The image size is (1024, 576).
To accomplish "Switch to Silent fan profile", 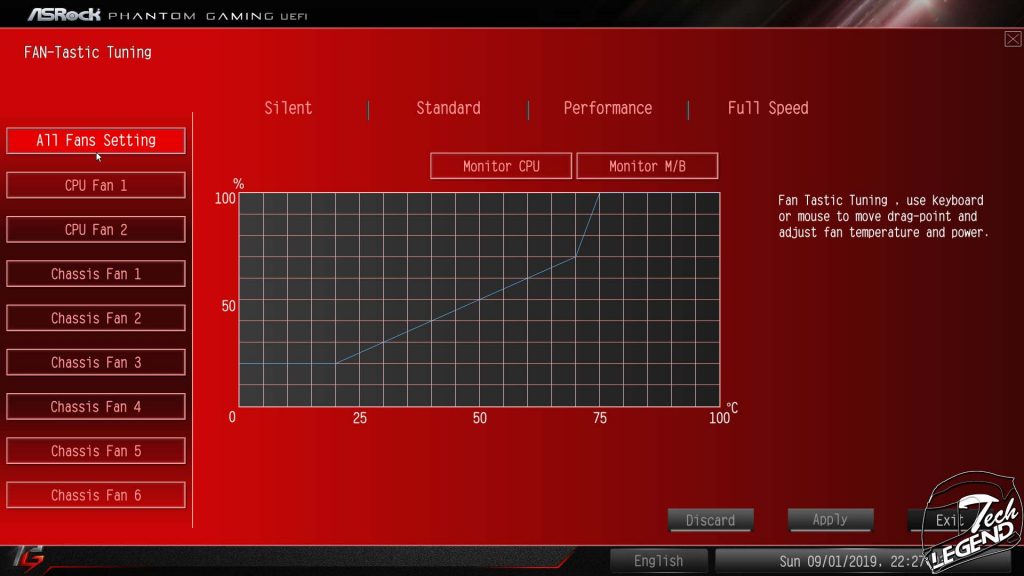I will (x=288, y=108).
